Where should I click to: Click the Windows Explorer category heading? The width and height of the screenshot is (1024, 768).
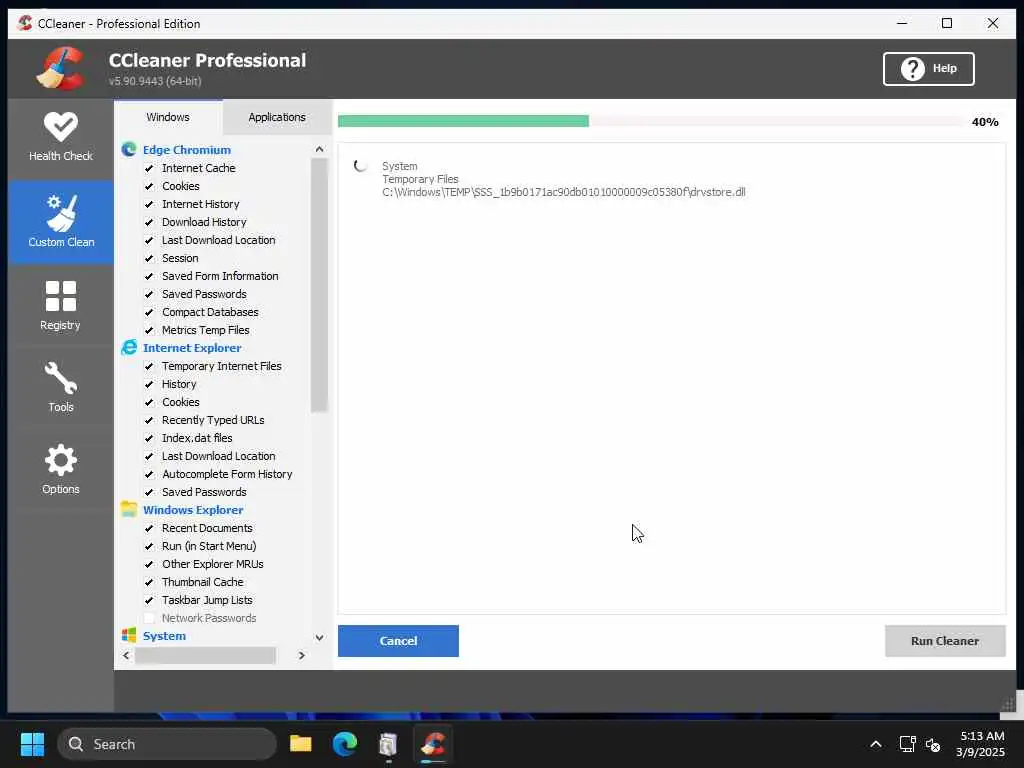coord(193,509)
